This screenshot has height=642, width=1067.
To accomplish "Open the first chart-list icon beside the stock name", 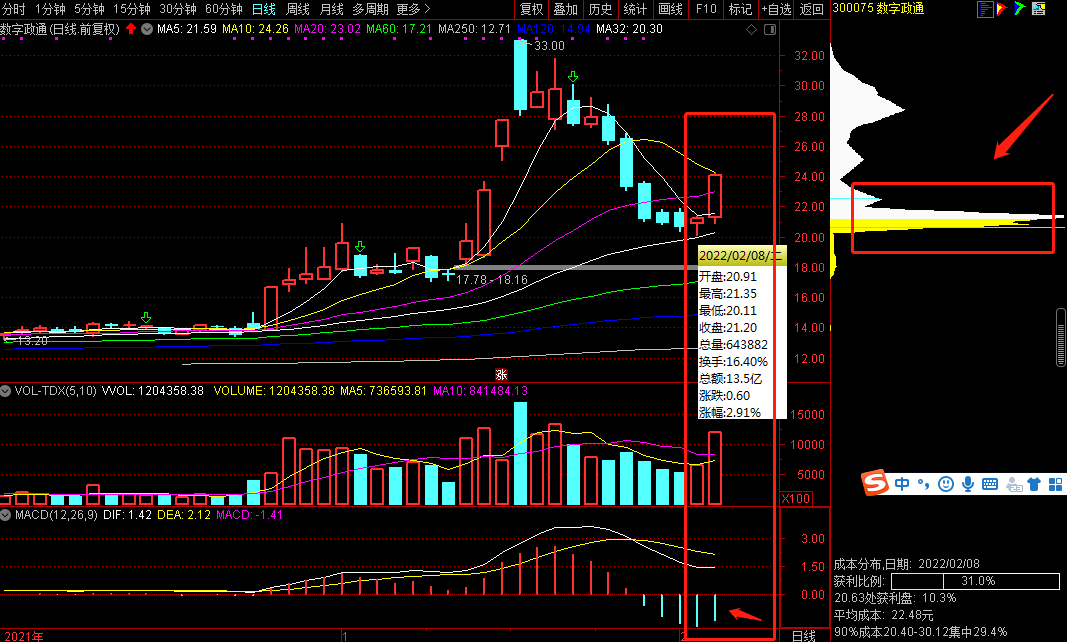I will click(985, 9).
